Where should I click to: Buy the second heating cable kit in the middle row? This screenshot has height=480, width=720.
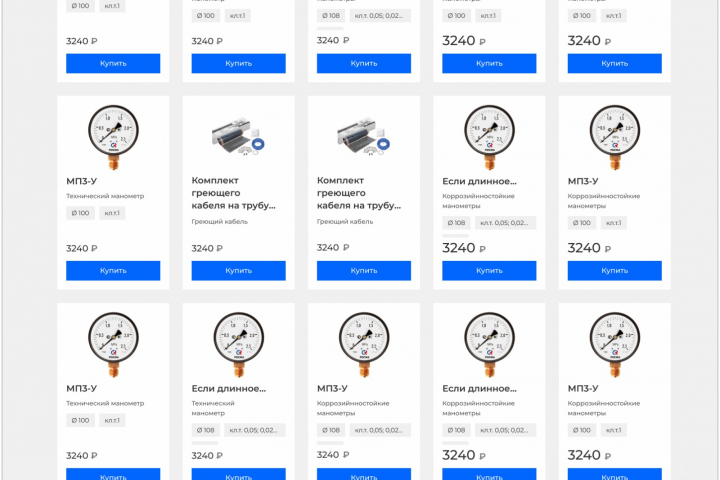[x=364, y=271]
